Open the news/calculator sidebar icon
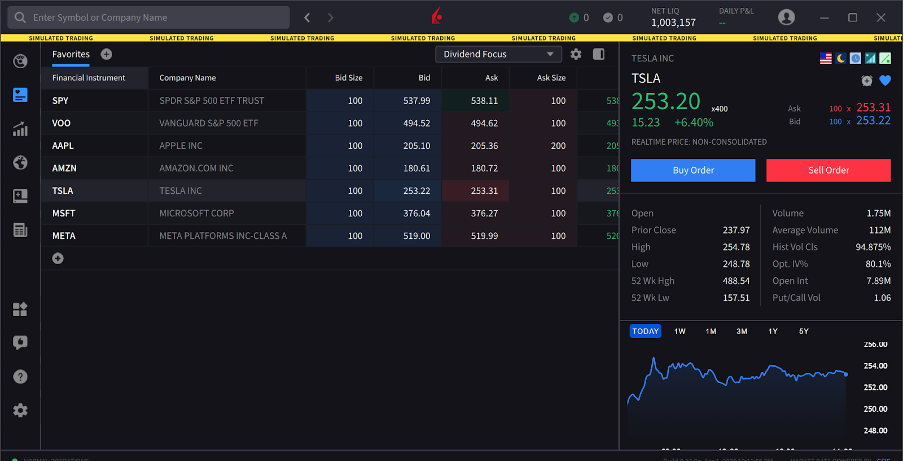The width and height of the screenshot is (904, 461). (20, 230)
